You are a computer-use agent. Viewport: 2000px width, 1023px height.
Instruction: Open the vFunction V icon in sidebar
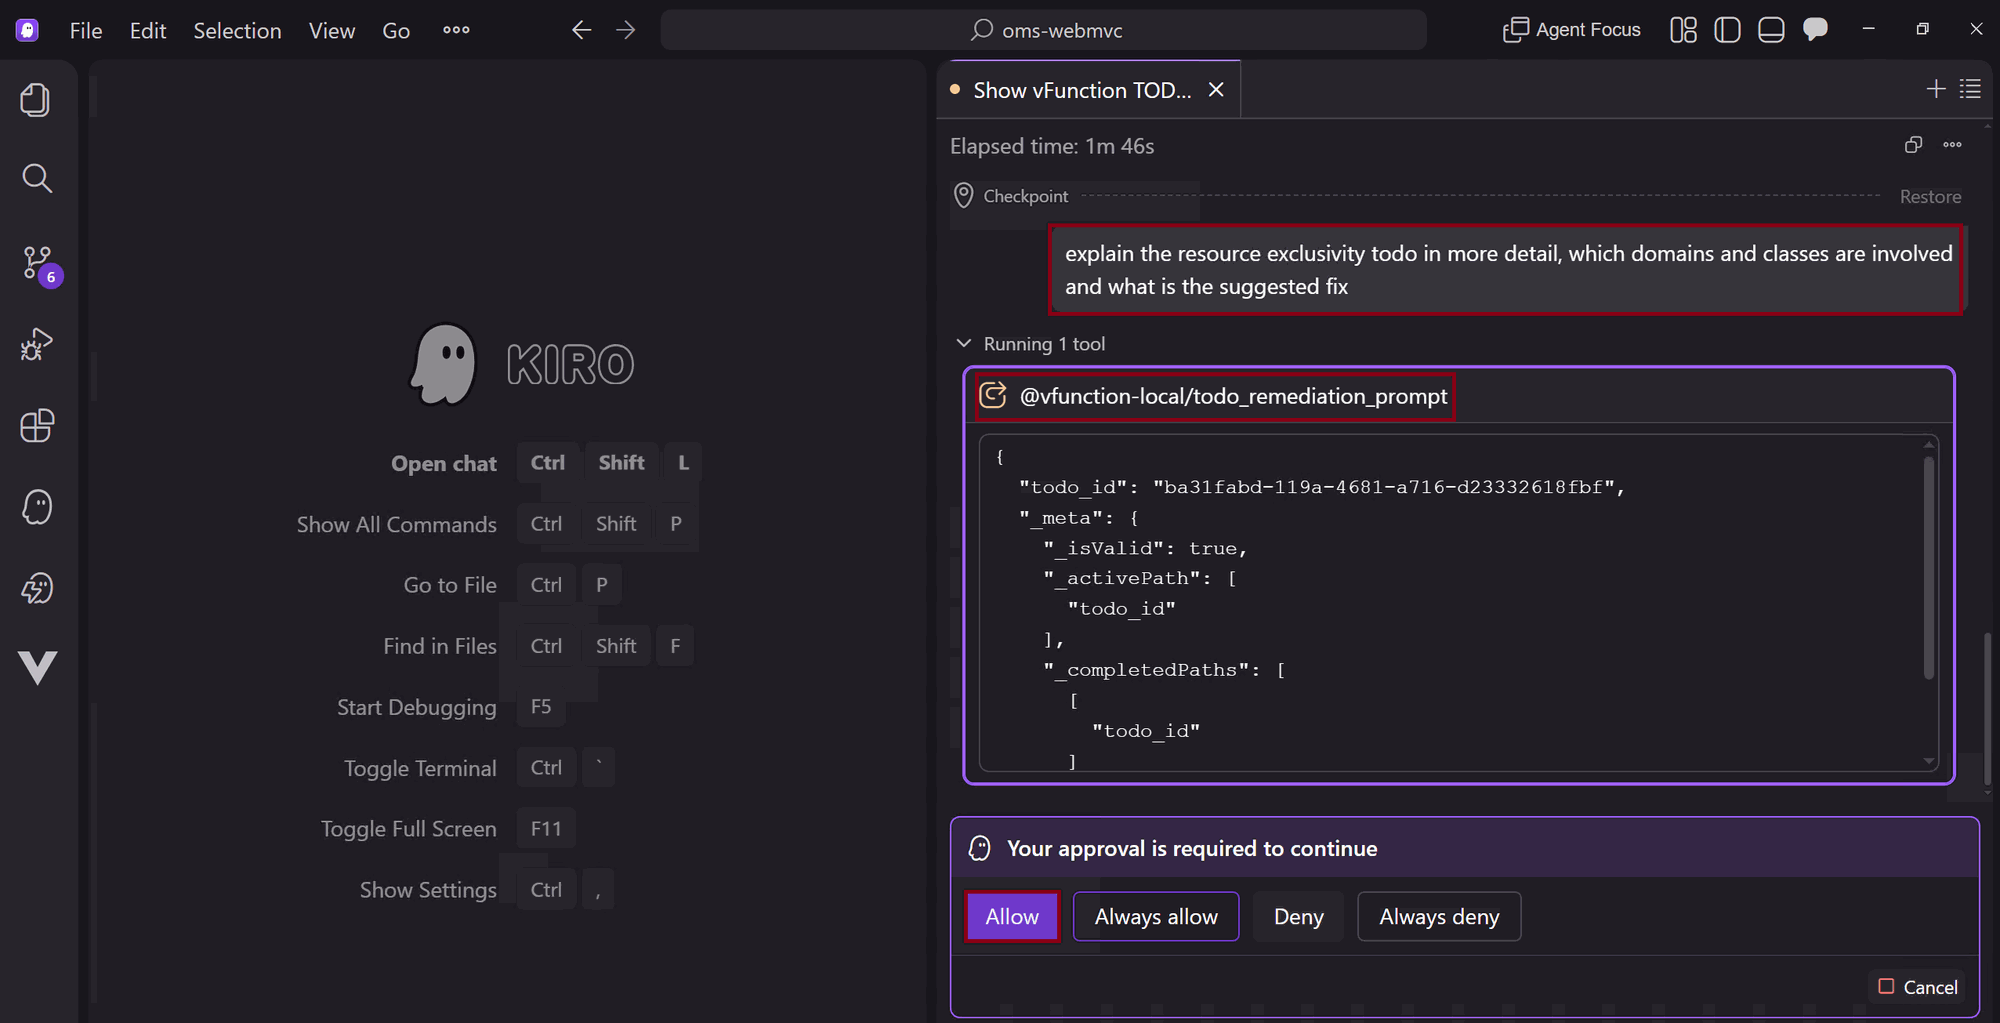[x=36, y=667]
